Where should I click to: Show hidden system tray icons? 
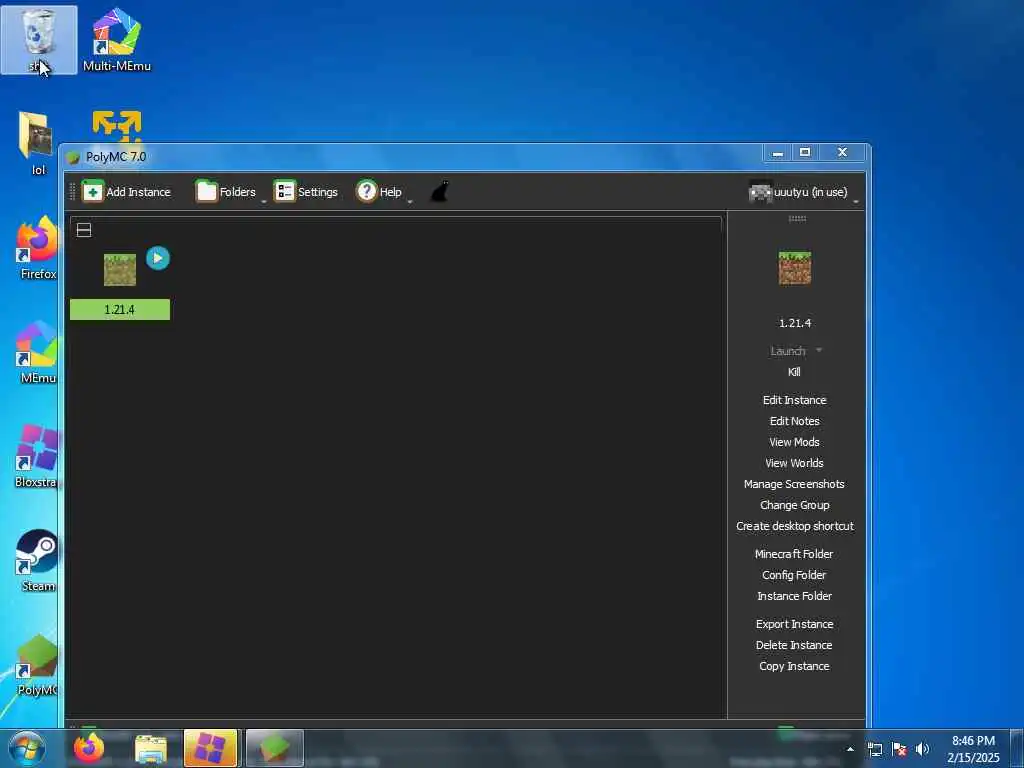coord(850,749)
